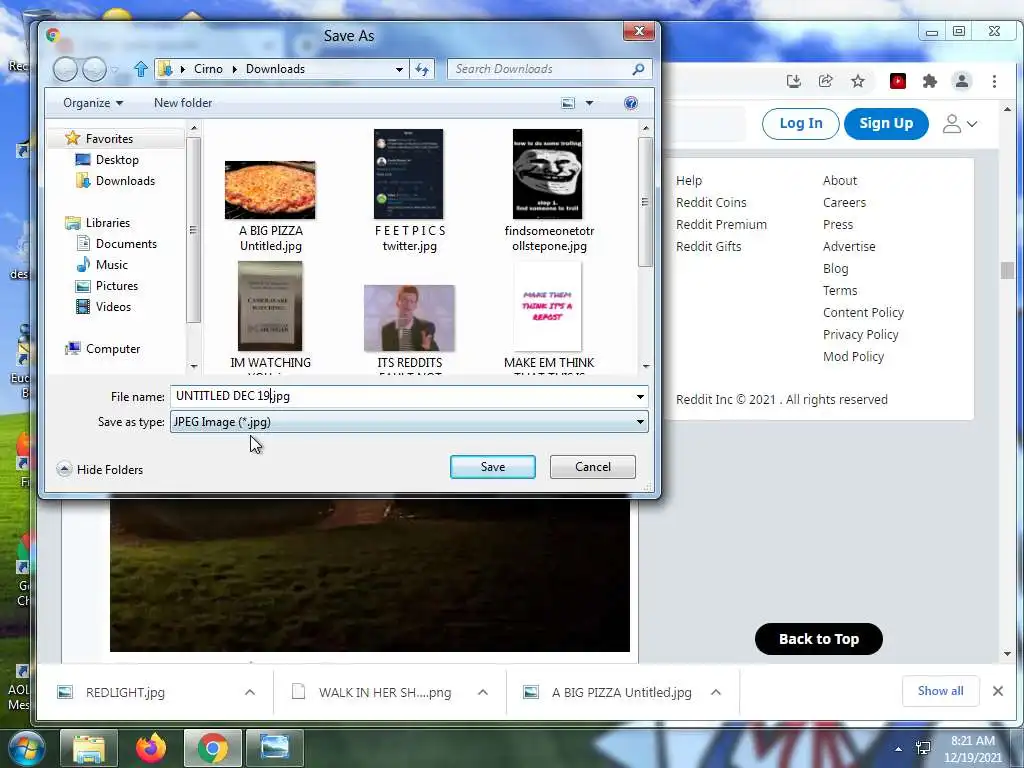
Task: Click Reddit Log In button
Action: coord(801,123)
